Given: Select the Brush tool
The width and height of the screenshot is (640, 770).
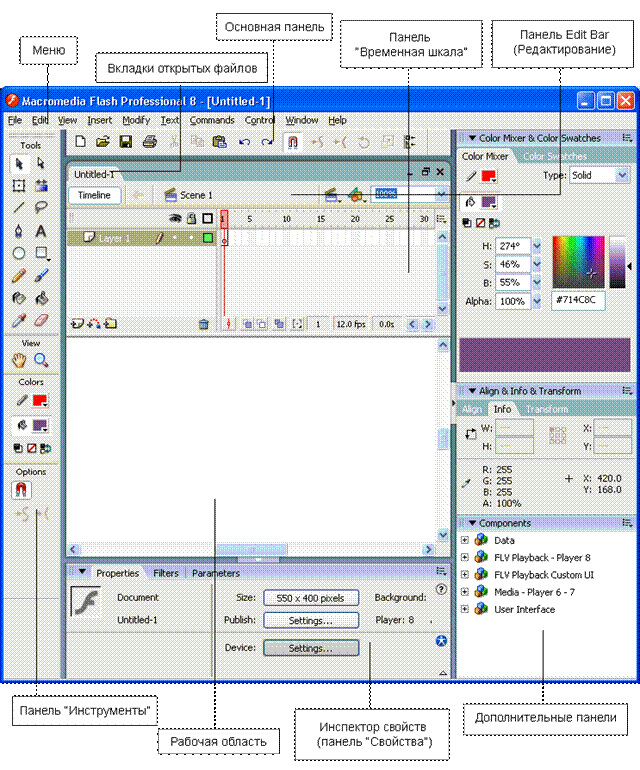Looking at the screenshot, I should [41, 275].
